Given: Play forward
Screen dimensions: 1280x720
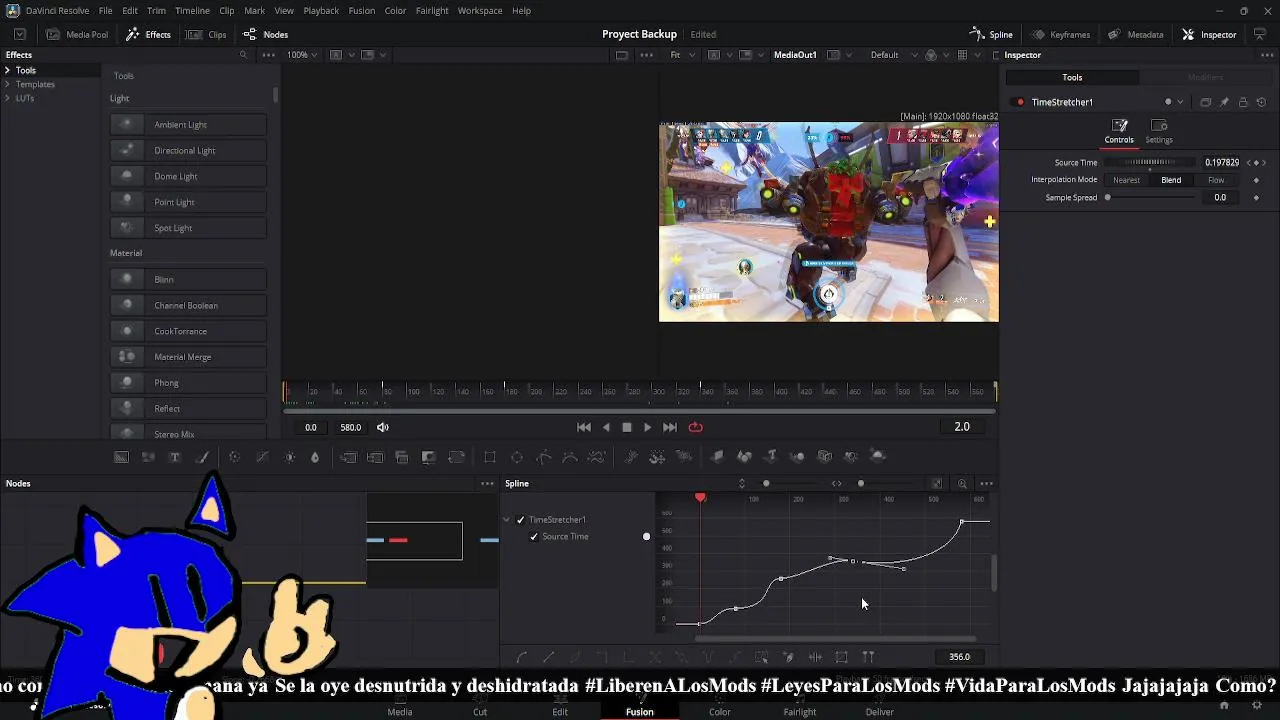Looking at the screenshot, I should [x=647, y=427].
